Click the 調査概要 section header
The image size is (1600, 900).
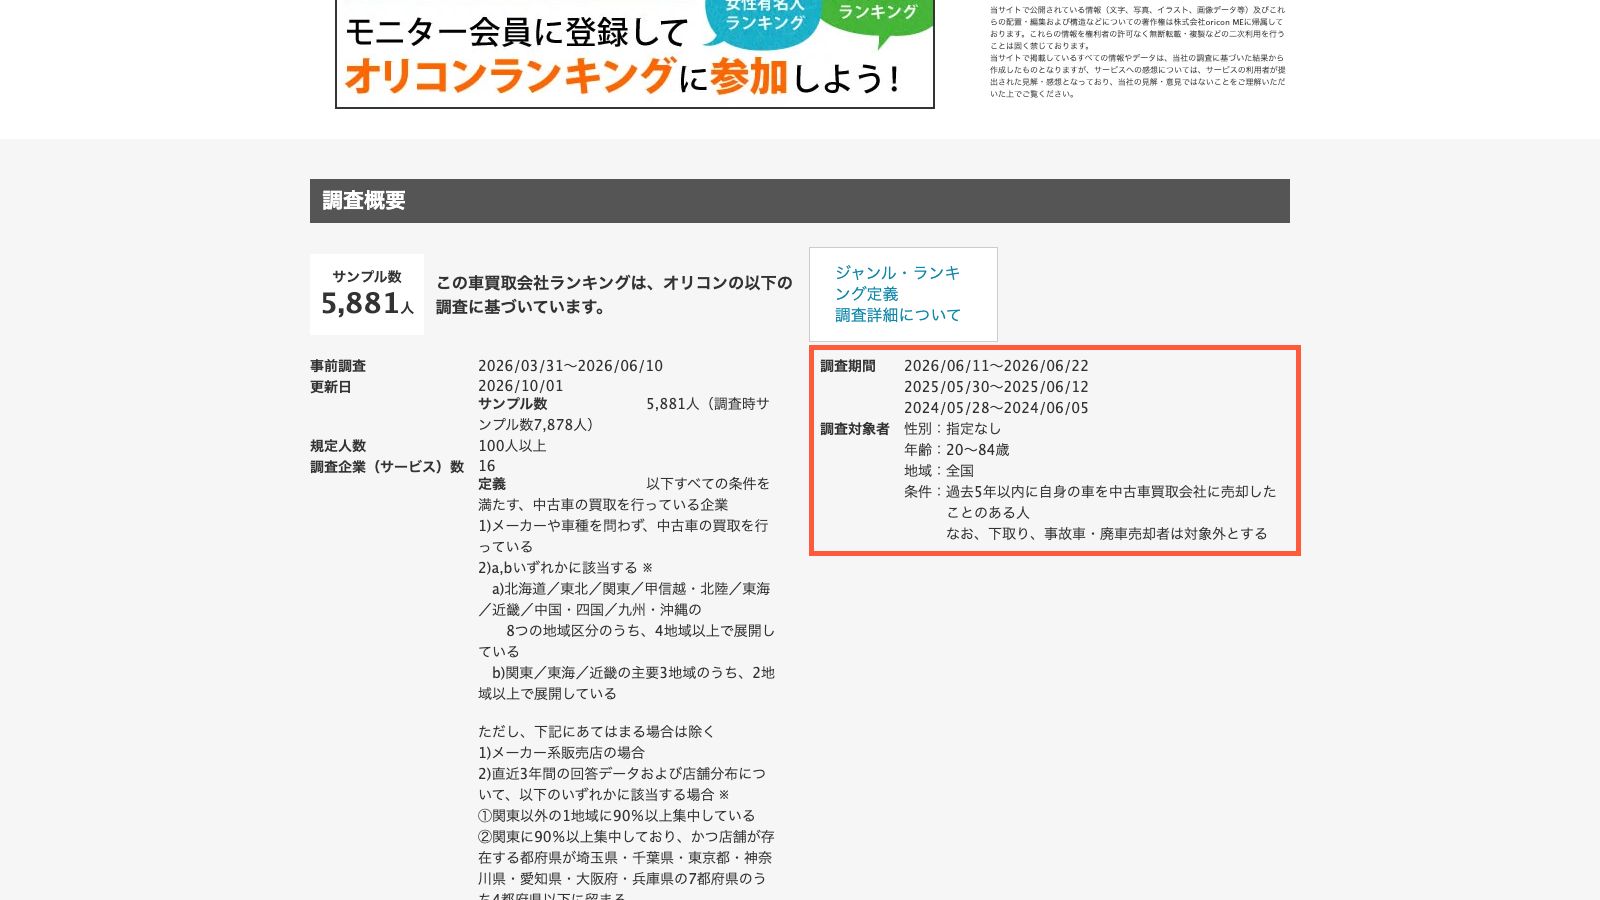[x=800, y=201]
